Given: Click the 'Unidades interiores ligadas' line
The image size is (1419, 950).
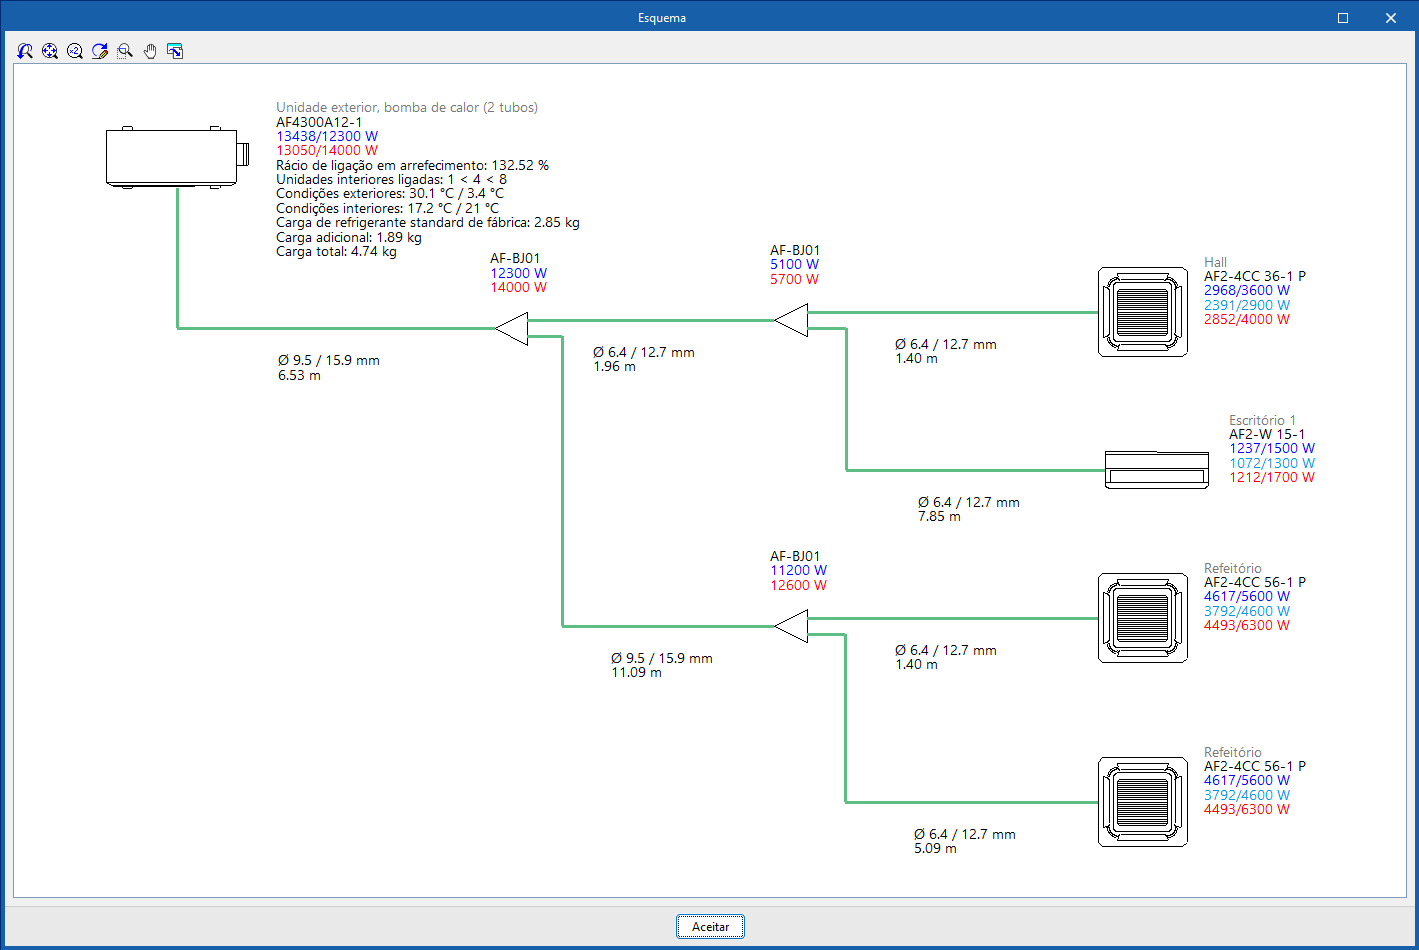Looking at the screenshot, I should [391, 179].
